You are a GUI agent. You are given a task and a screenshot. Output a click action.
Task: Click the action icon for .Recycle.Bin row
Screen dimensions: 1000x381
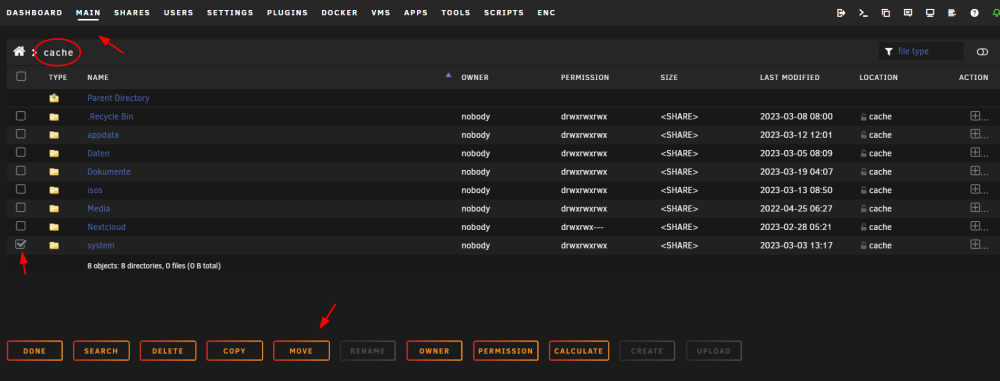(975, 116)
